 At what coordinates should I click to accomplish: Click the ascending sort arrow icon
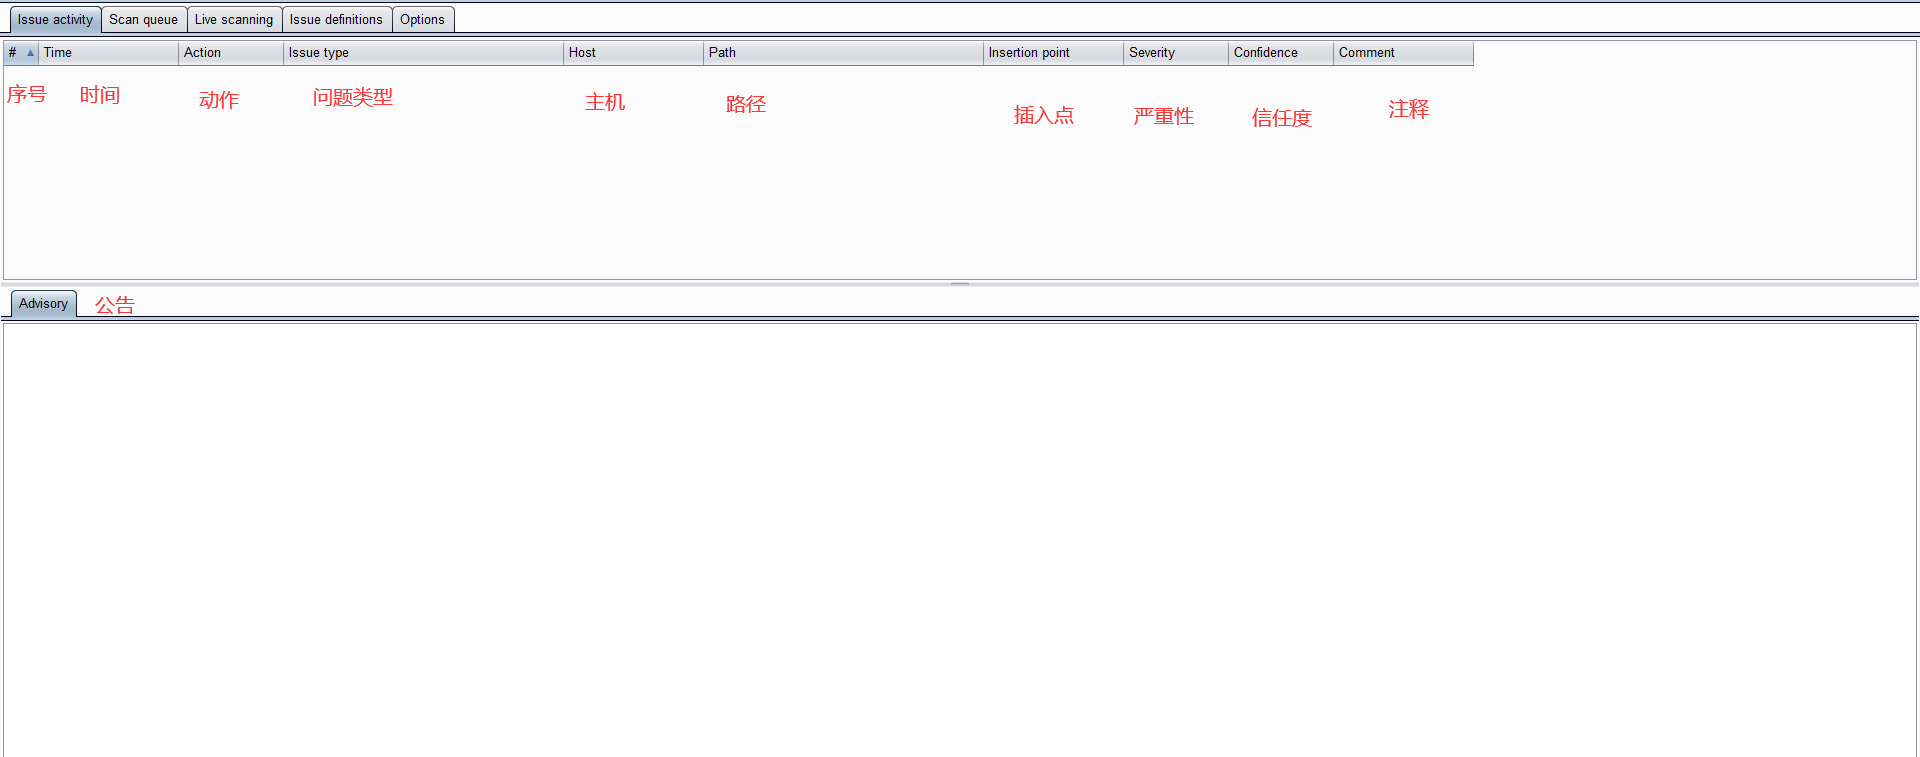(x=30, y=53)
